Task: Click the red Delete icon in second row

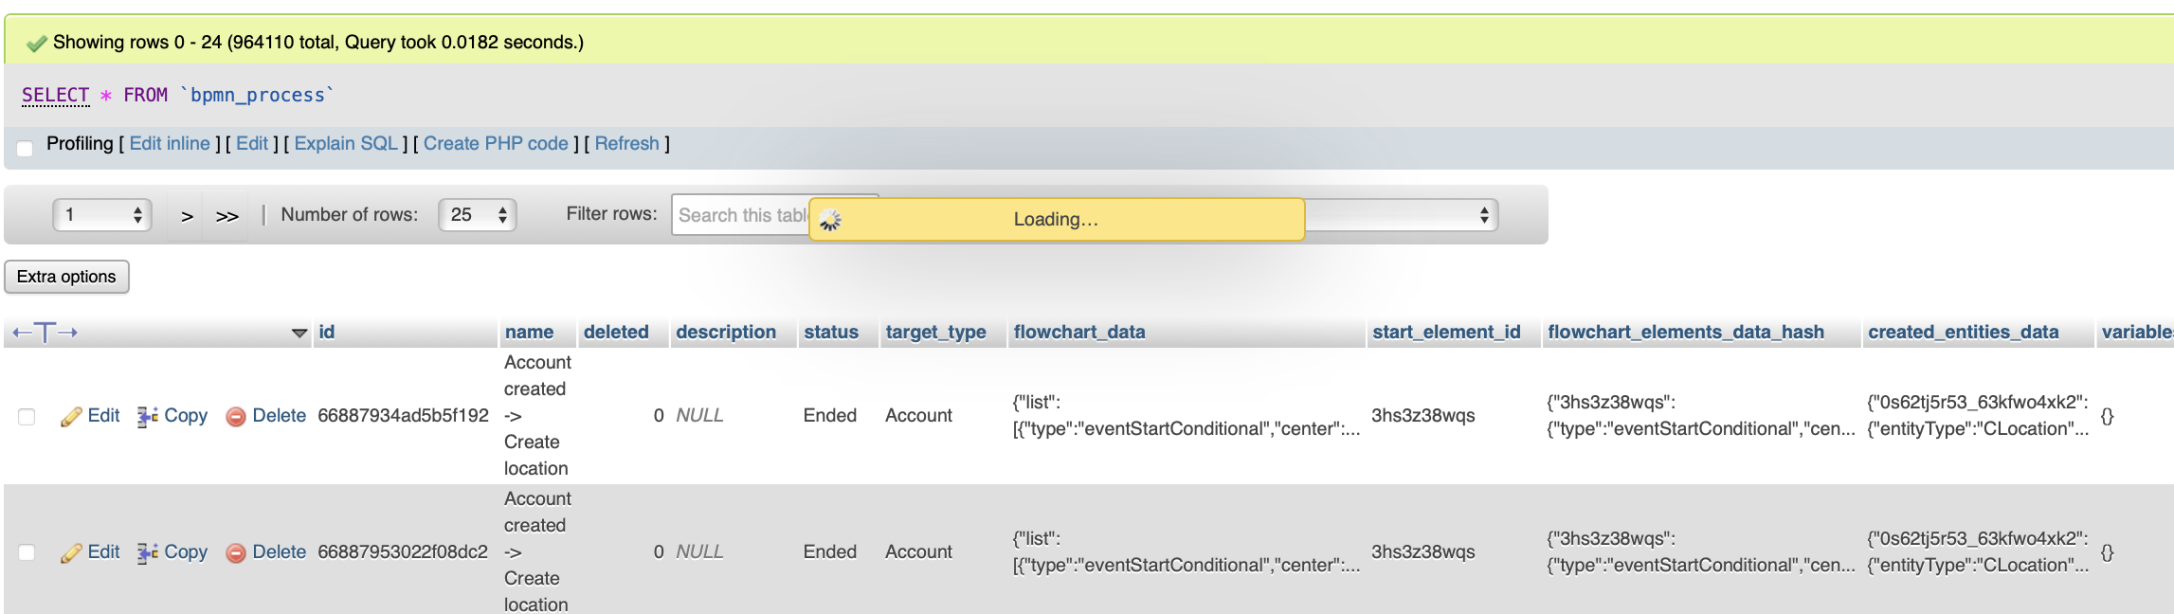Action: tap(236, 553)
